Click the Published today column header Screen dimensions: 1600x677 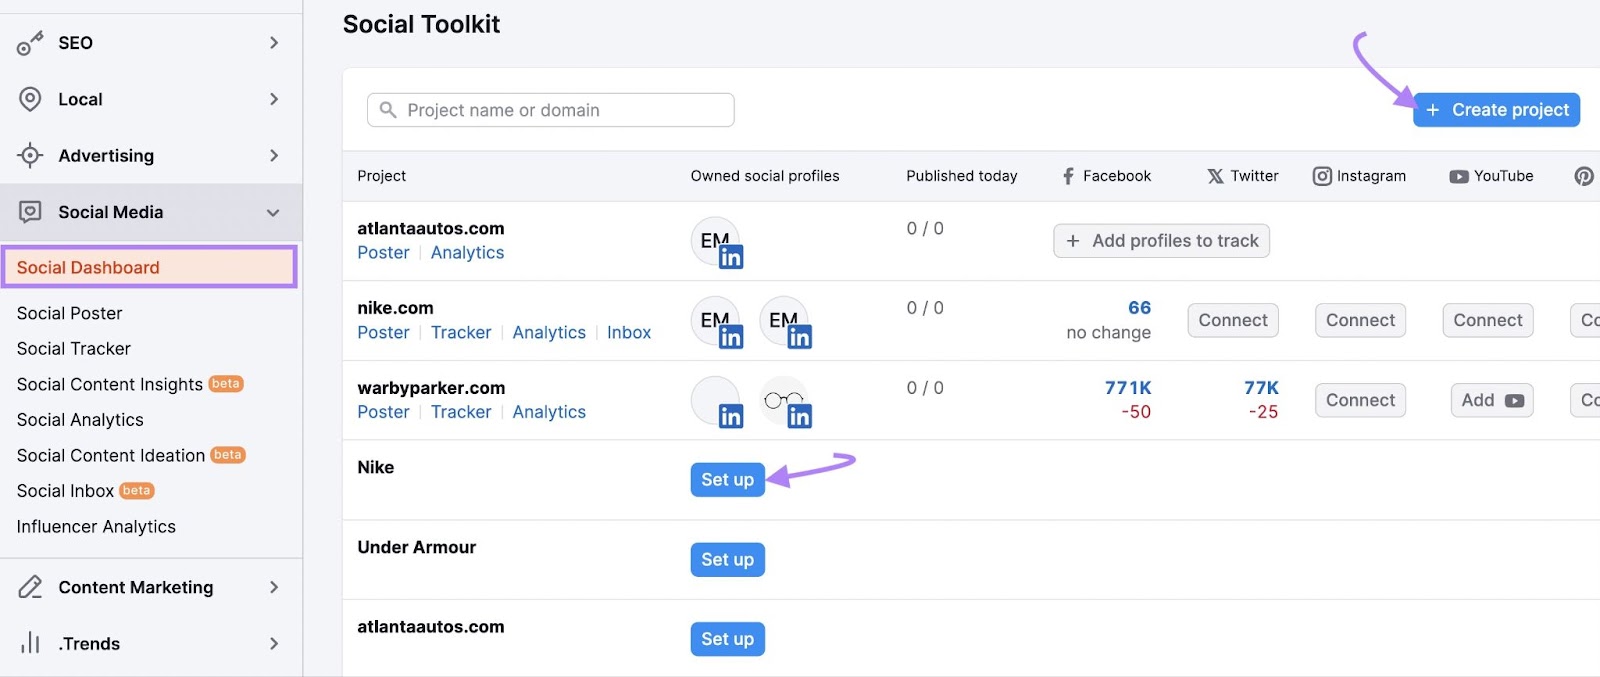coord(962,176)
